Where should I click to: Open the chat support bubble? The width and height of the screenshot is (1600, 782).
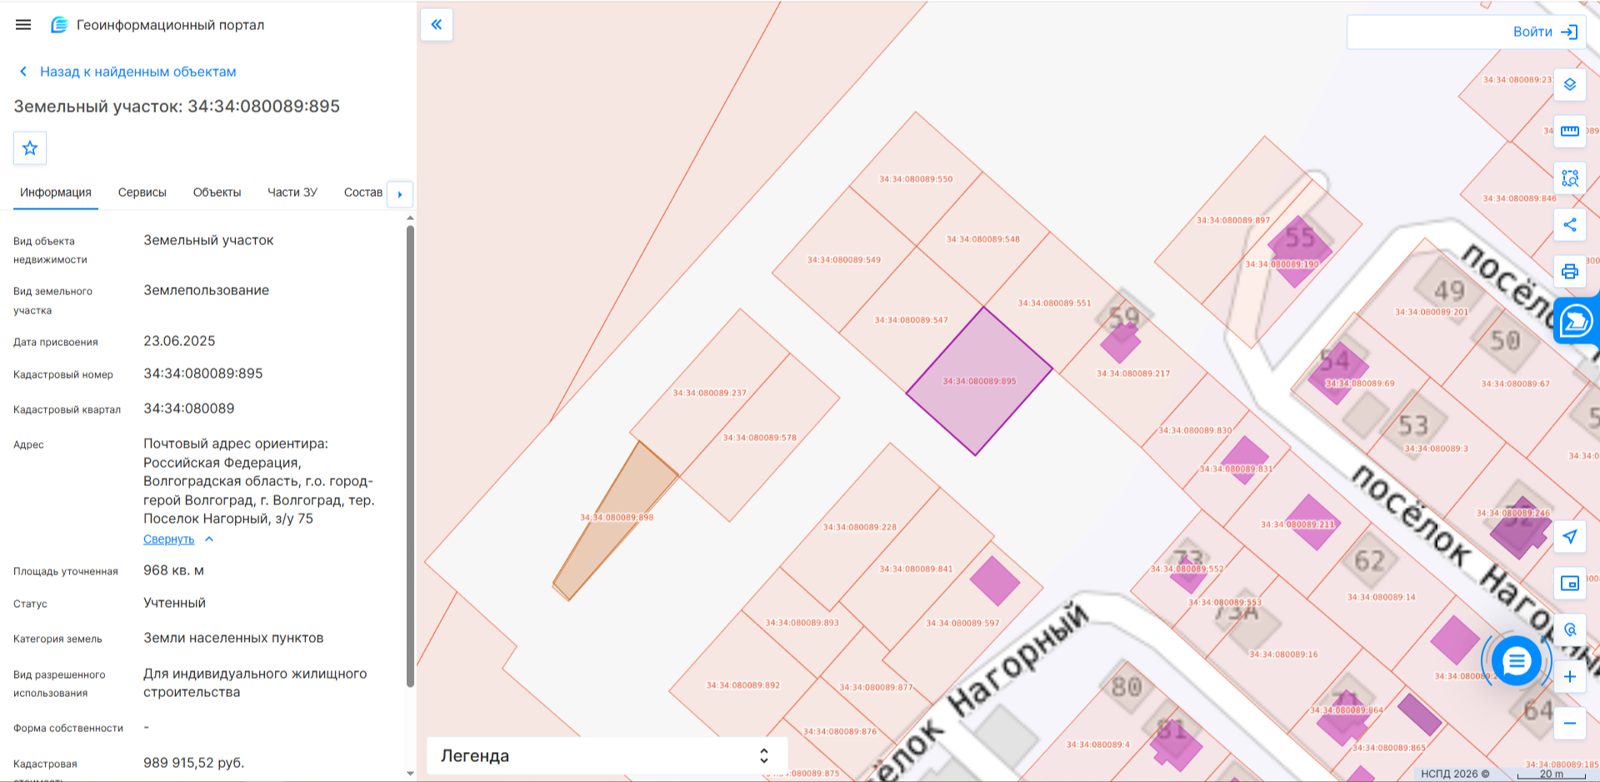[1517, 661]
